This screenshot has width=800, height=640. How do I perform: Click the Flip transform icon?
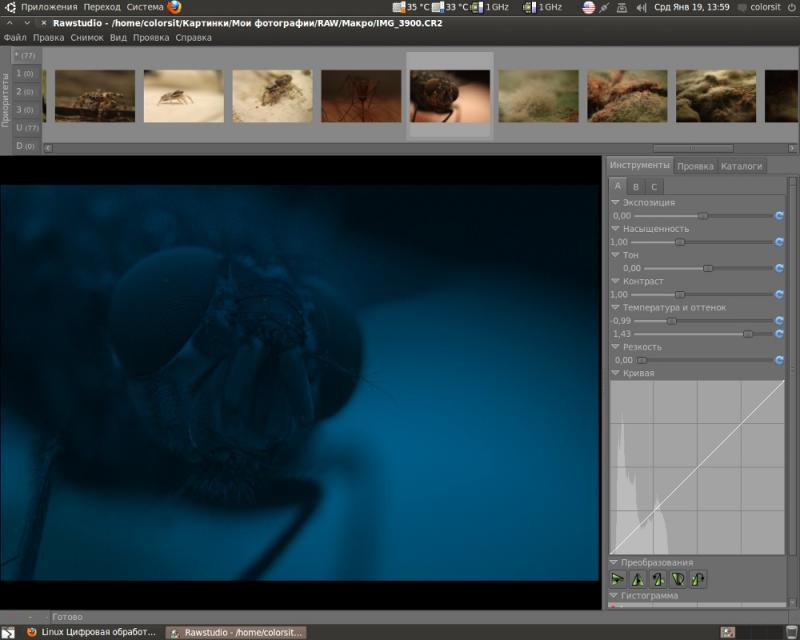617,579
